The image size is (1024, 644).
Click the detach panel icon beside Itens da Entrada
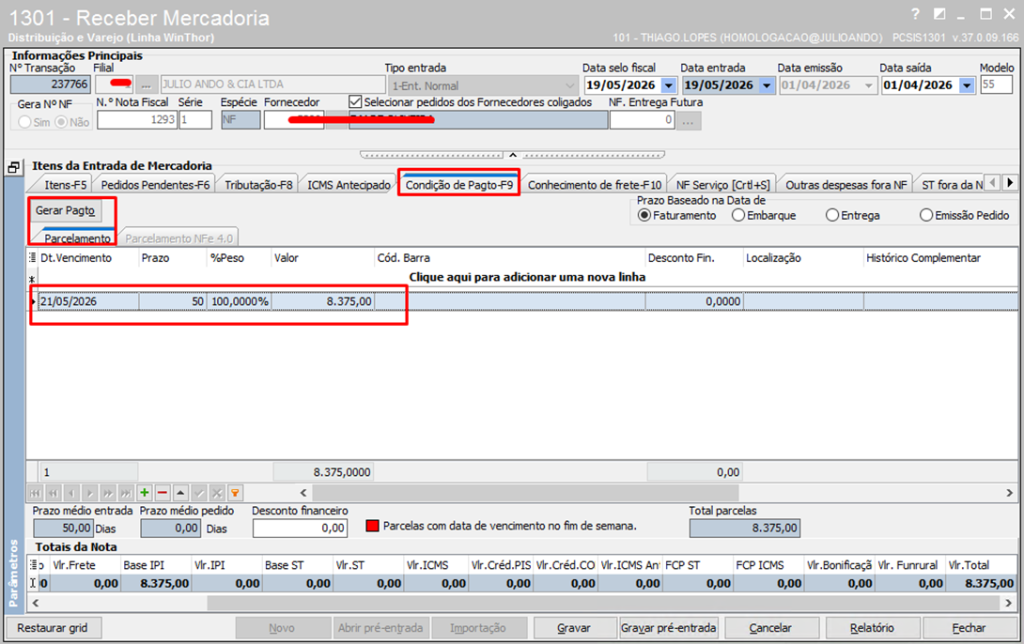[14, 168]
